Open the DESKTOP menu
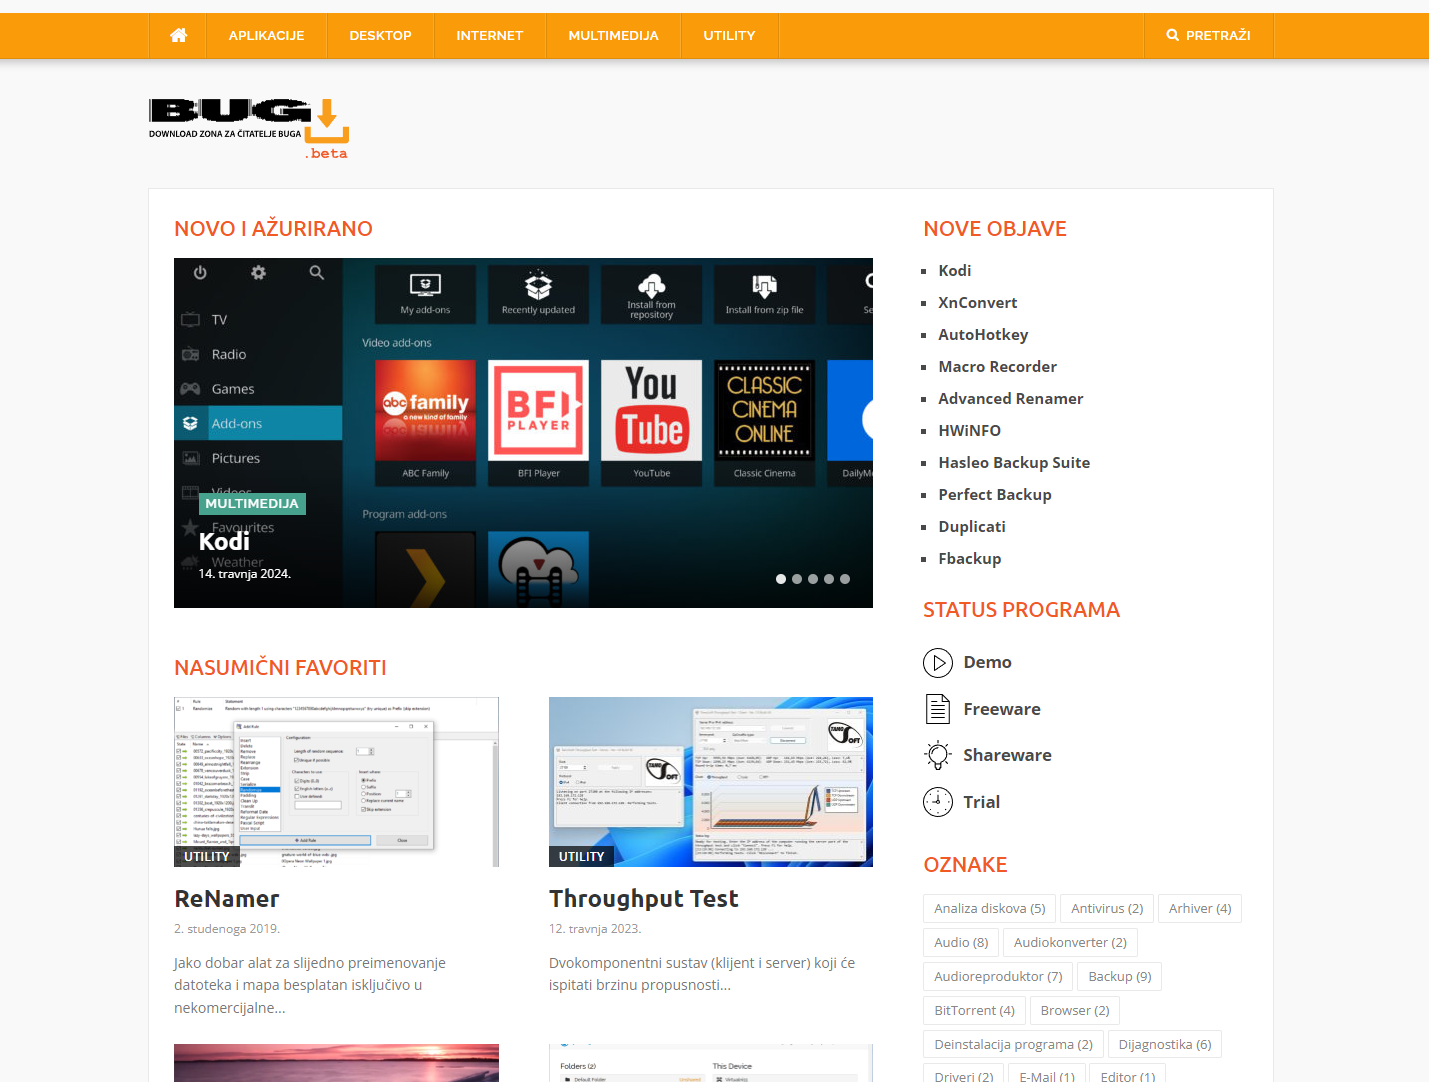Image resolution: width=1429 pixels, height=1082 pixels. pyautogui.click(x=380, y=35)
